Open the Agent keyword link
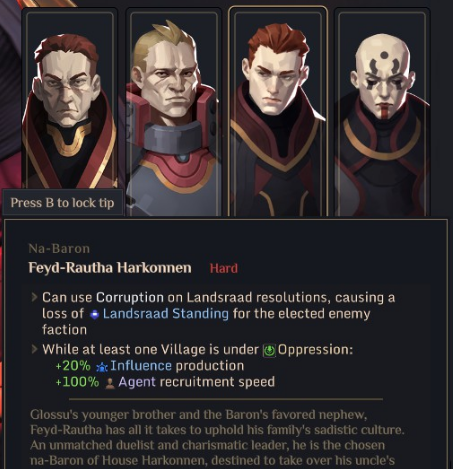The height and width of the screenshot is (469, 453). [137, 382]
